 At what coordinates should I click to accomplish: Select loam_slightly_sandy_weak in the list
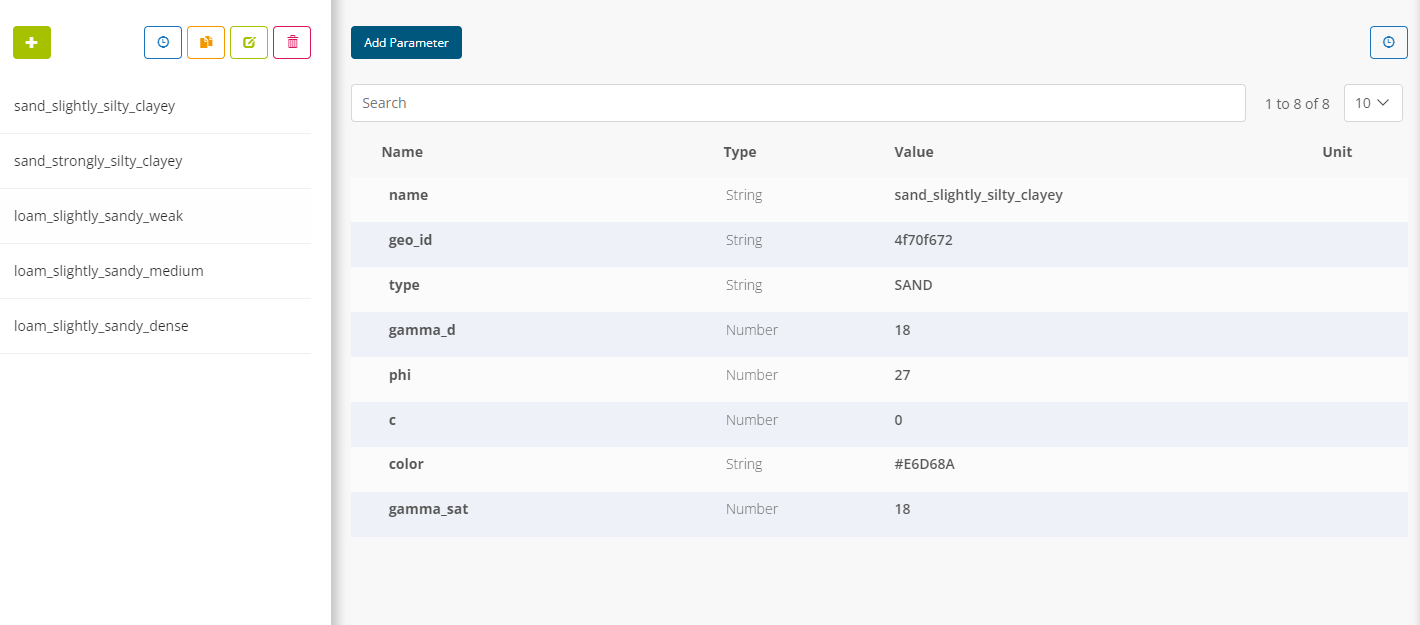[x=98, y=216]
